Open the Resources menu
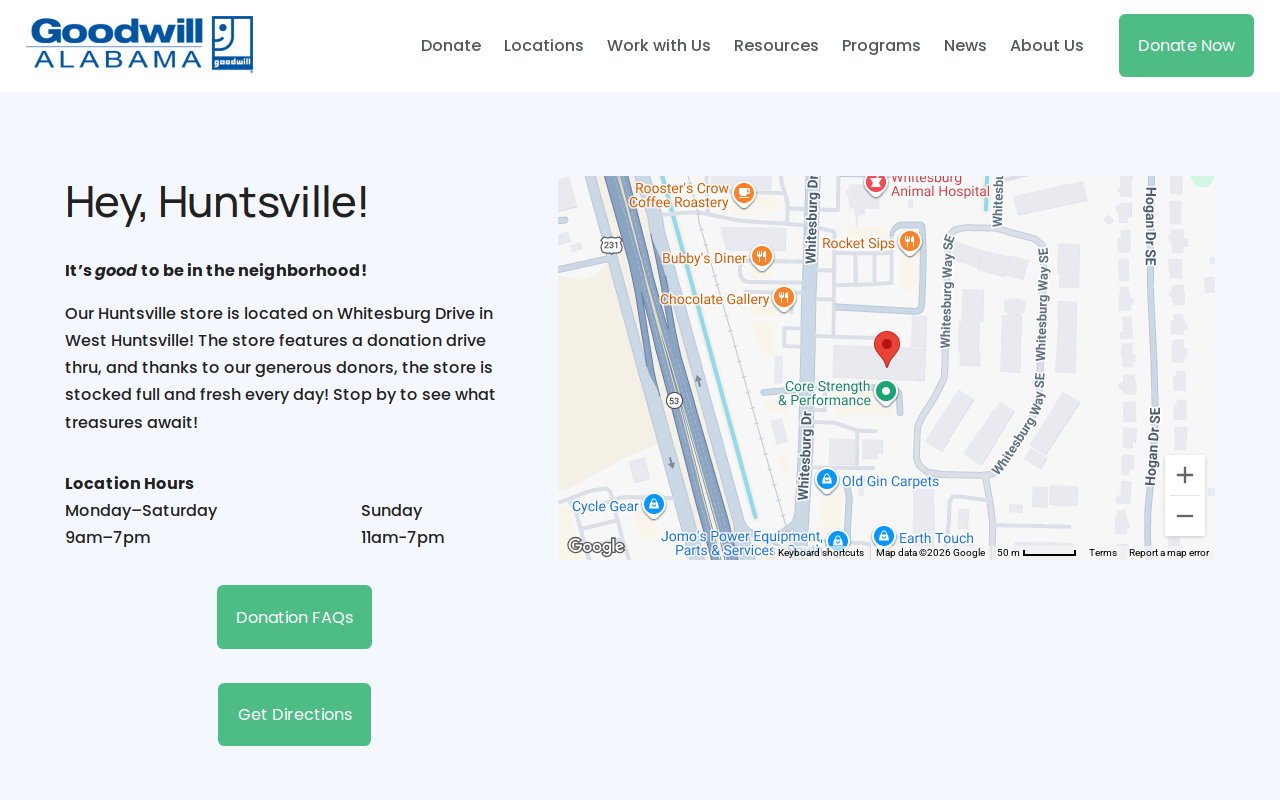The width and height of the screenshot is (1280, 800). [776, 45]
